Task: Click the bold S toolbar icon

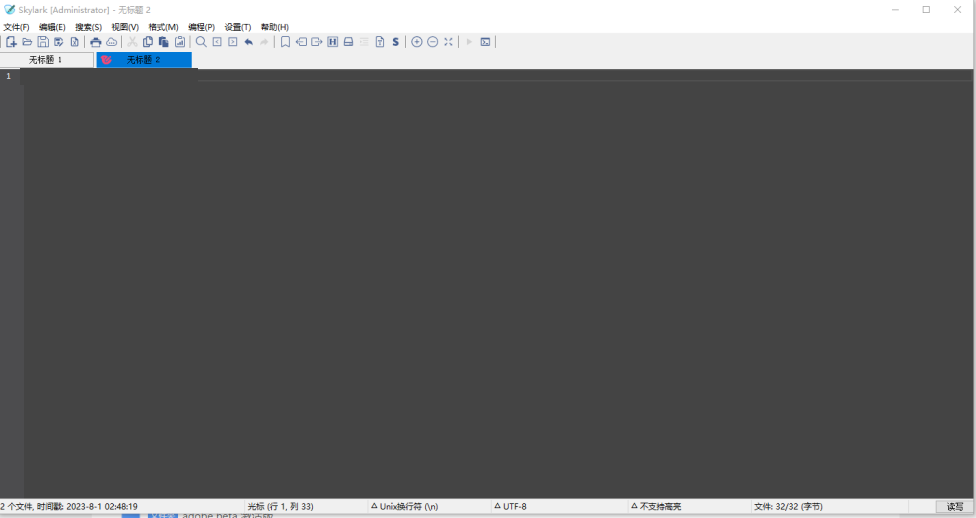Action: coord(395,42)
